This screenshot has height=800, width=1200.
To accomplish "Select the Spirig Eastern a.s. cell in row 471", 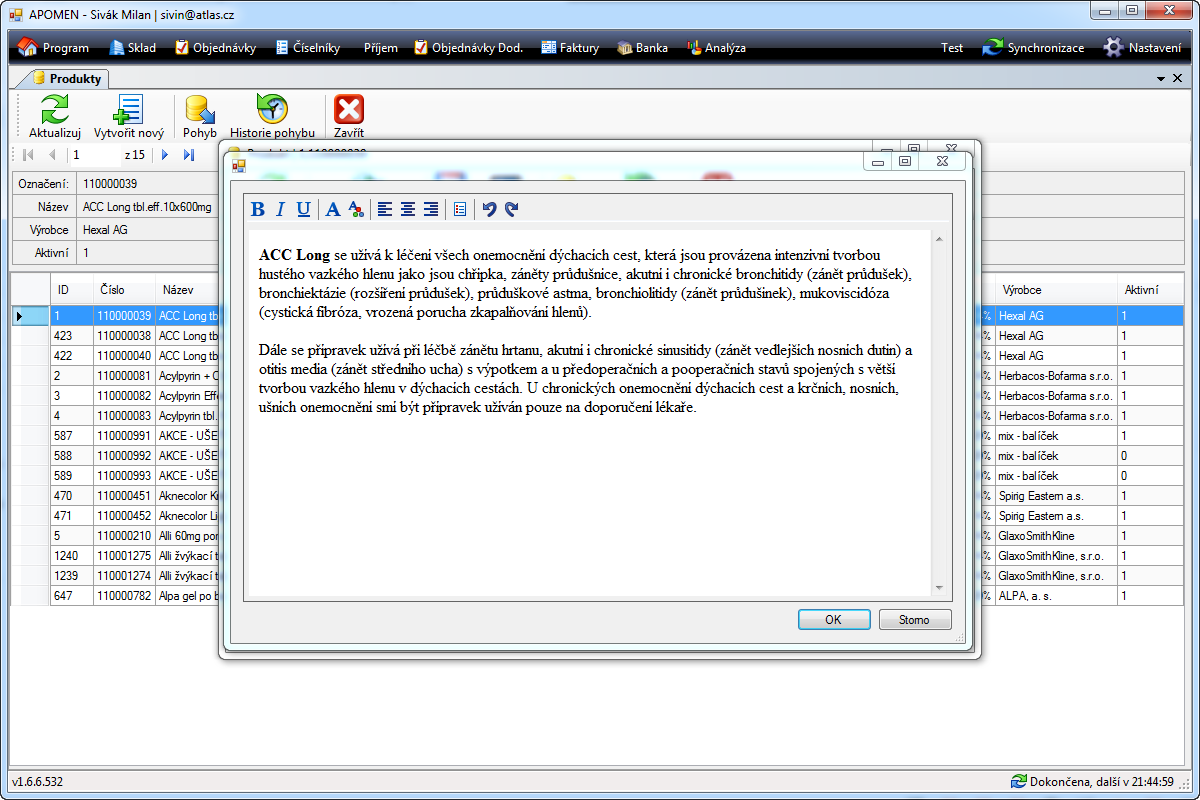I will point(1055,516).
